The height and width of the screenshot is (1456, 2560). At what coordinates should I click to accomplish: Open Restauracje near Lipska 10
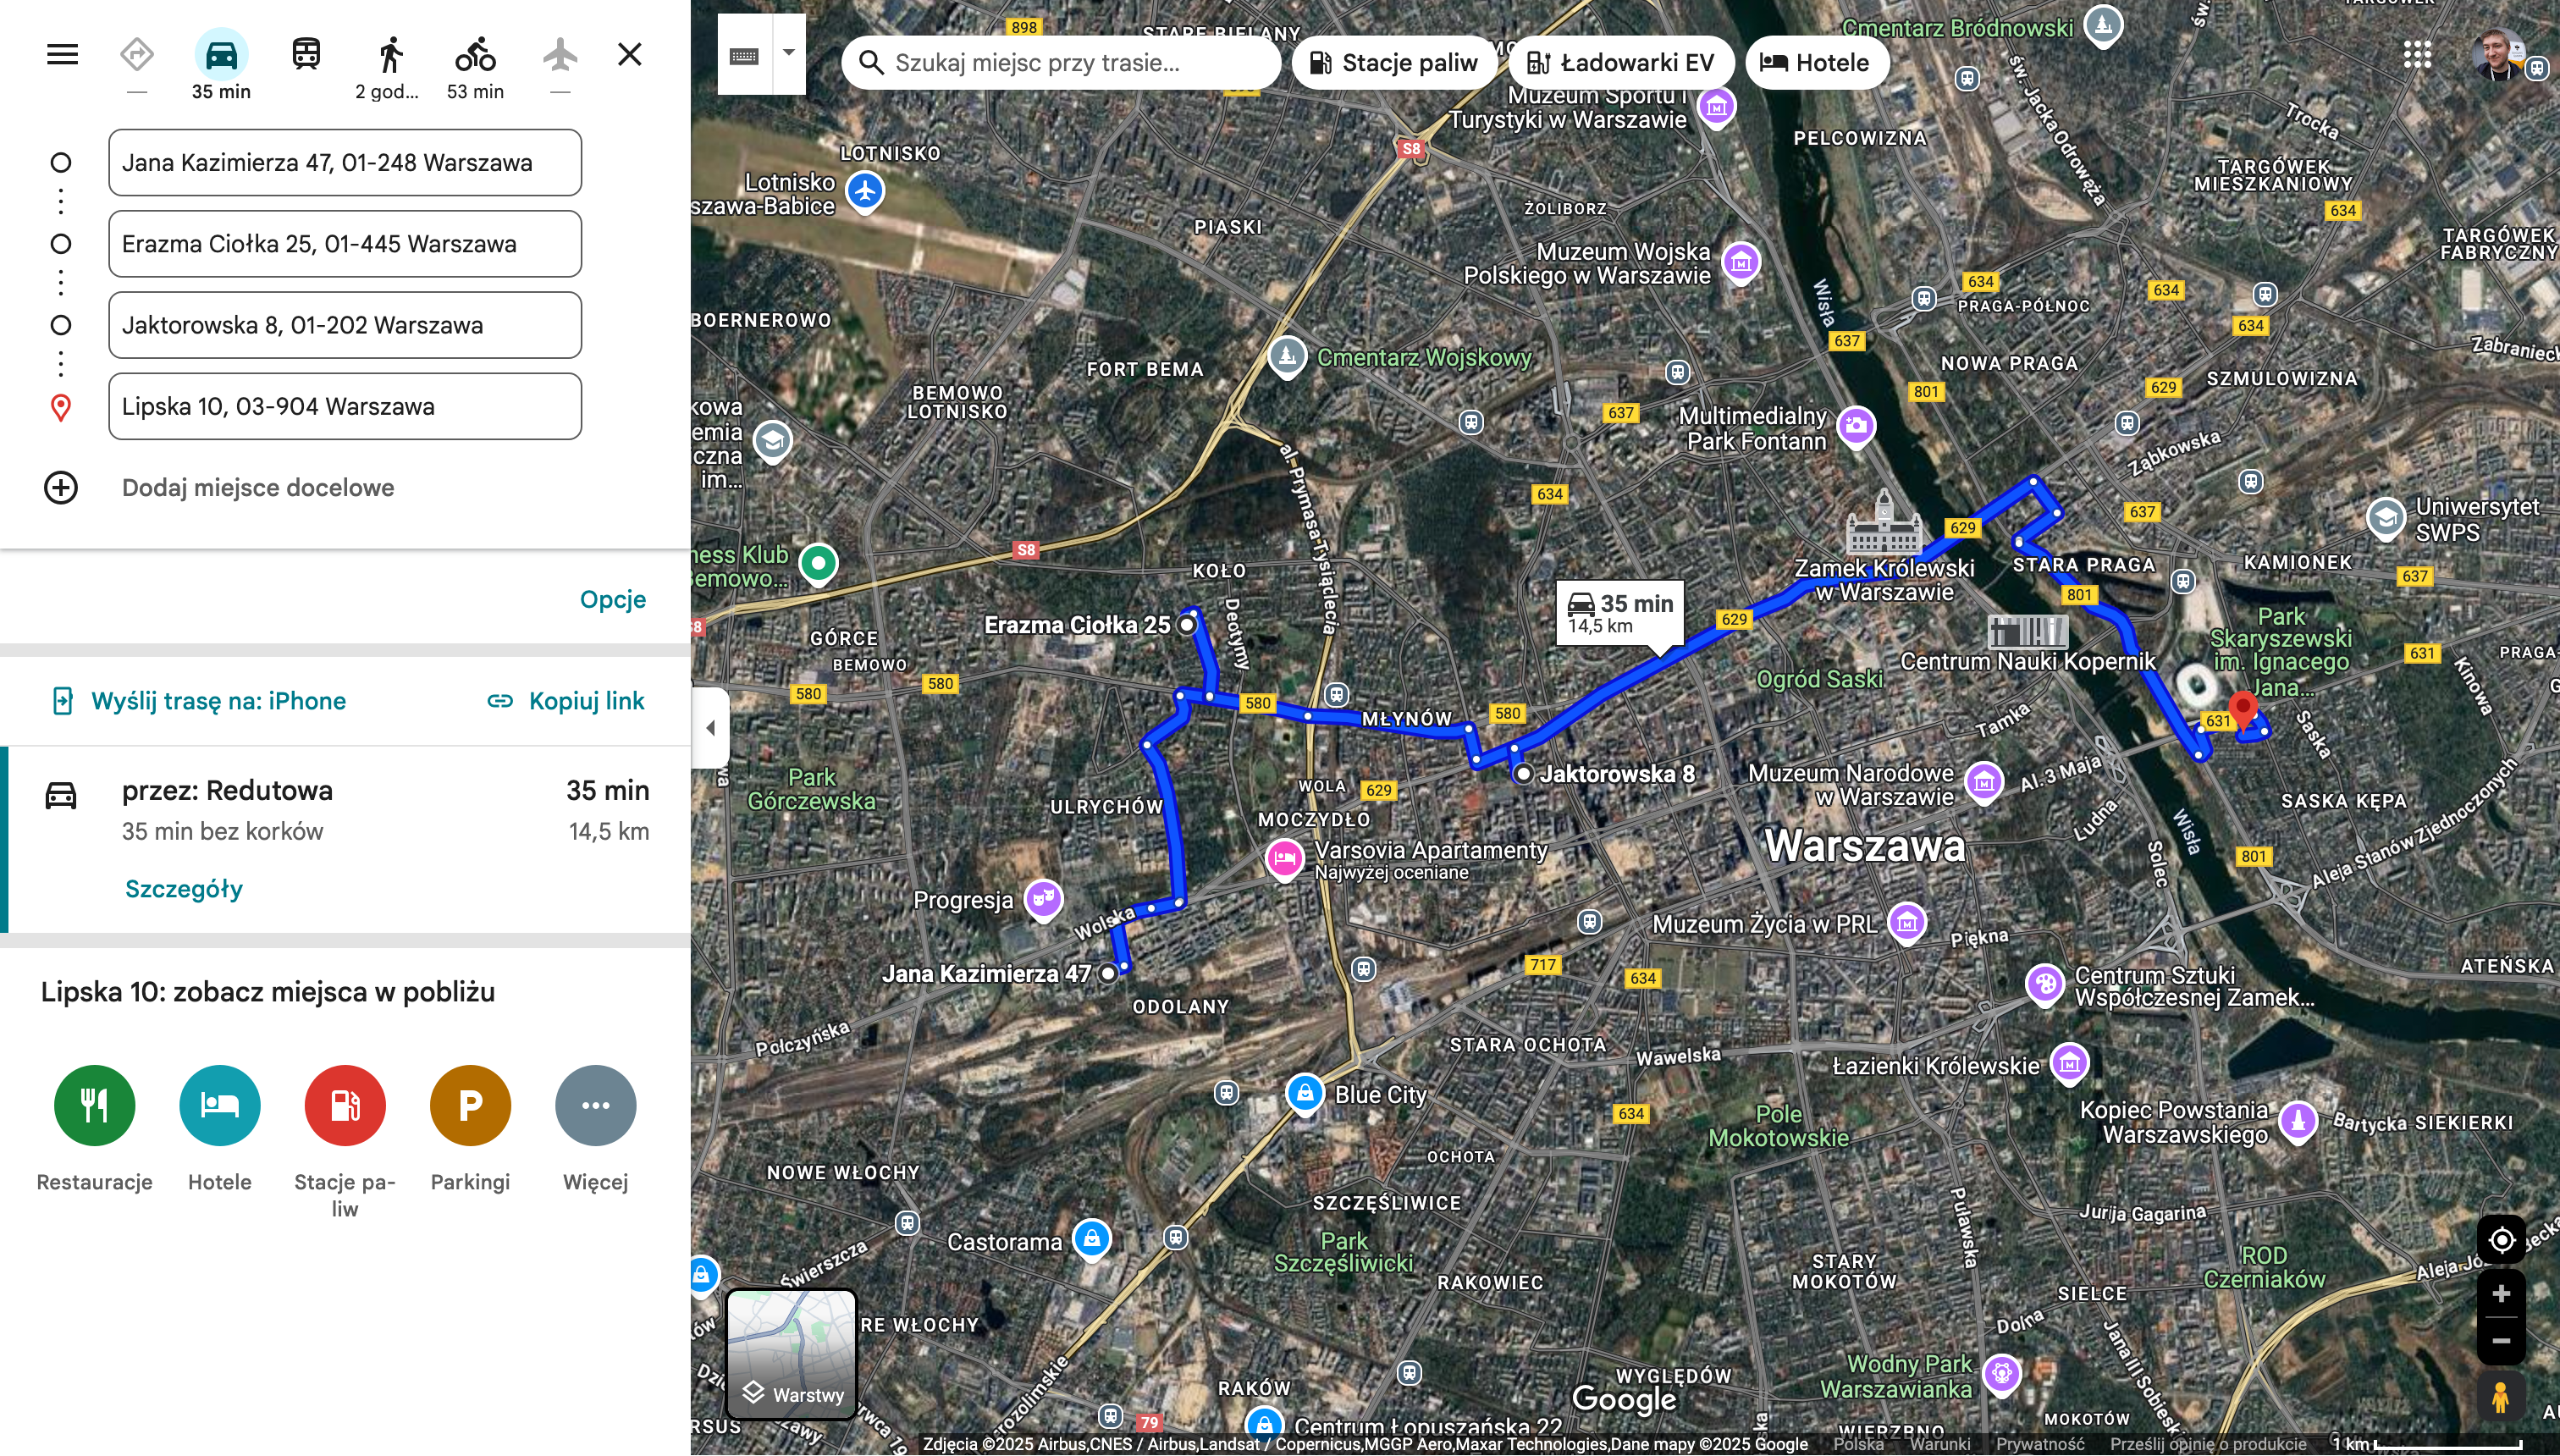94,1106
